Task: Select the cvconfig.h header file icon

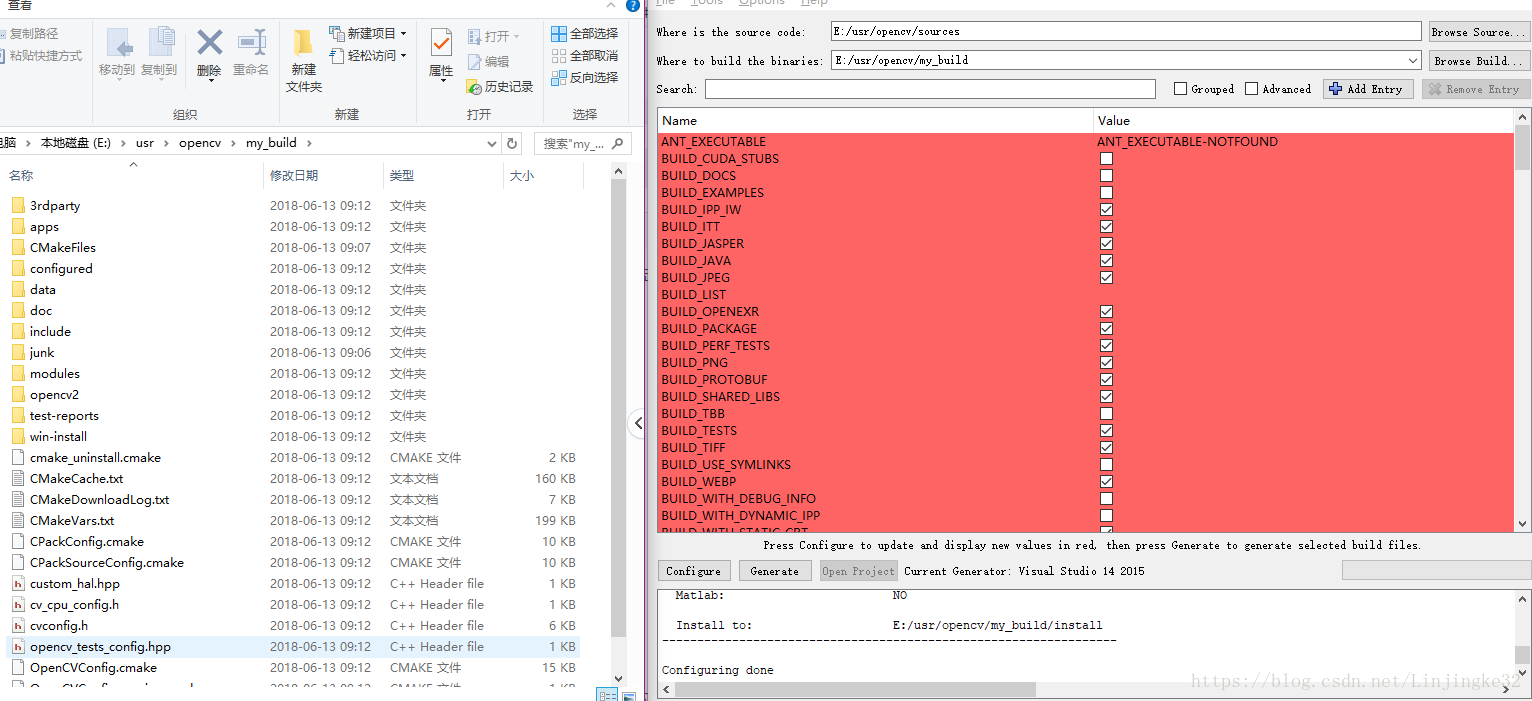Action: (x=18, y=625)
